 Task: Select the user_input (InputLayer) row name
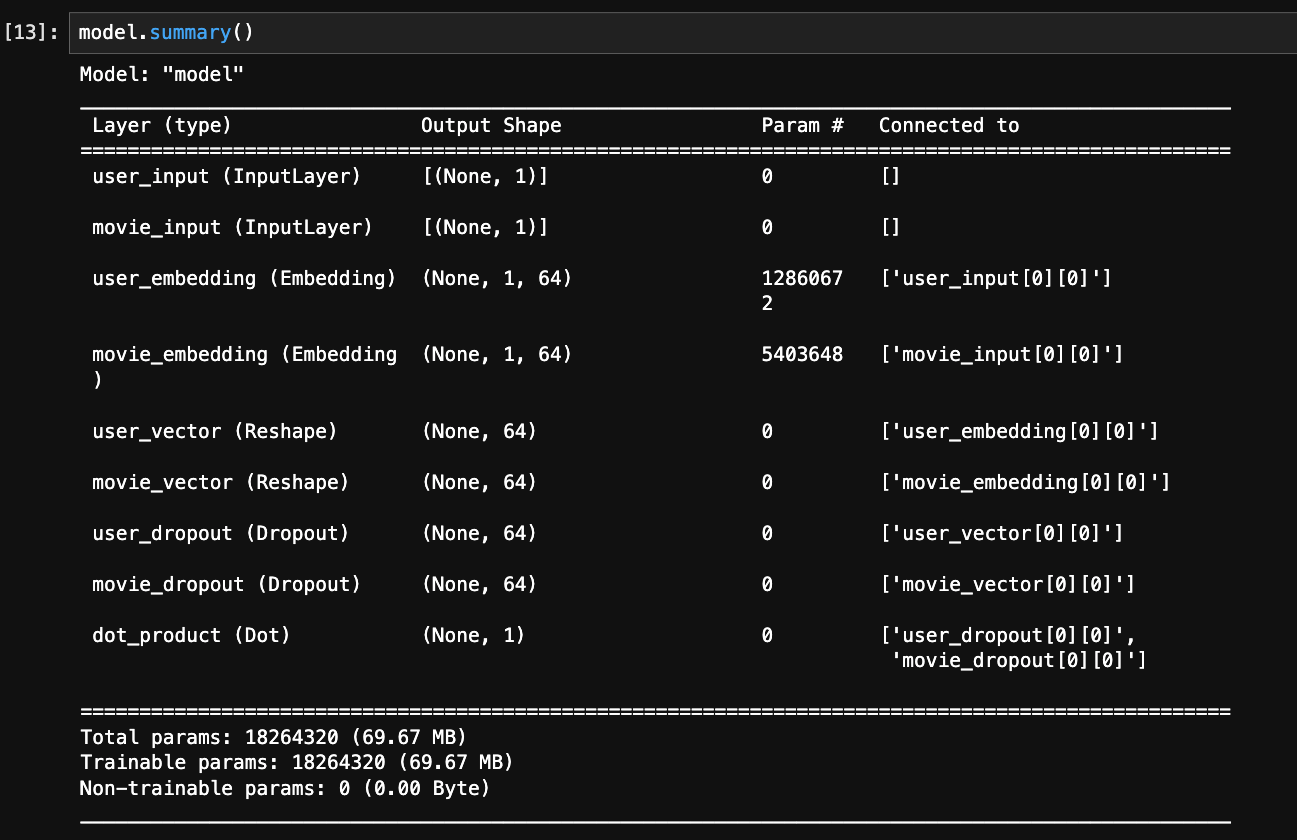tap(226, 177)
